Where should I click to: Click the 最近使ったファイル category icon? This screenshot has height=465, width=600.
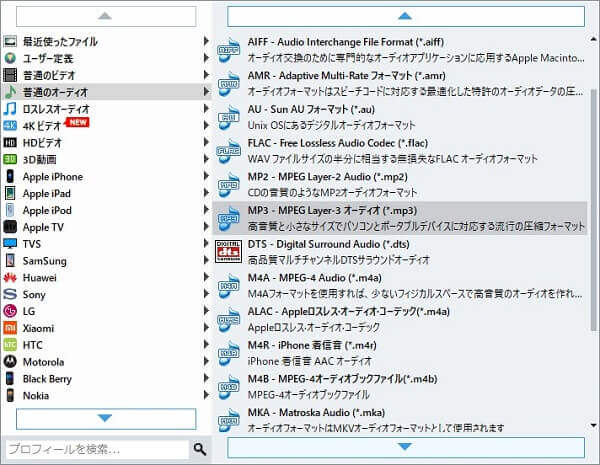[x=10, y=41]
